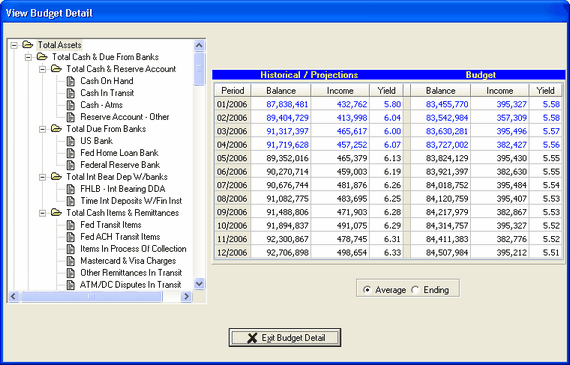Screen dimensions: 570x365
Task: Click the Period column header
Action: [x=233, y=91]
